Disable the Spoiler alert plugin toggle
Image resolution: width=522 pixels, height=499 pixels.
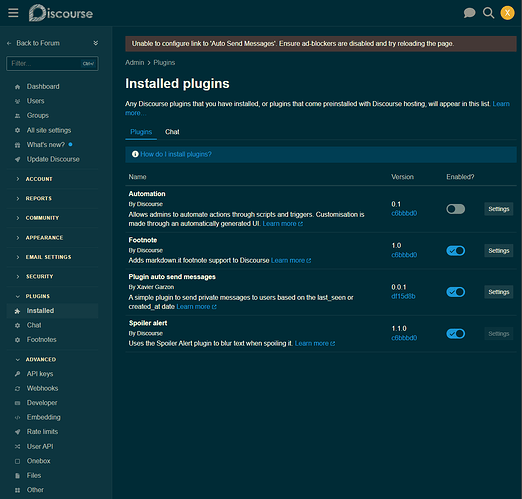(x=455, y=334)
